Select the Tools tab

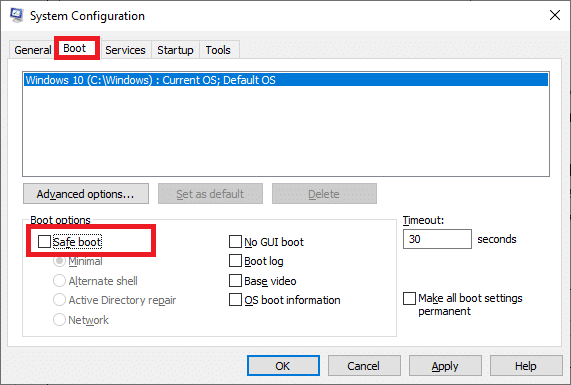[x=218, y=50]
